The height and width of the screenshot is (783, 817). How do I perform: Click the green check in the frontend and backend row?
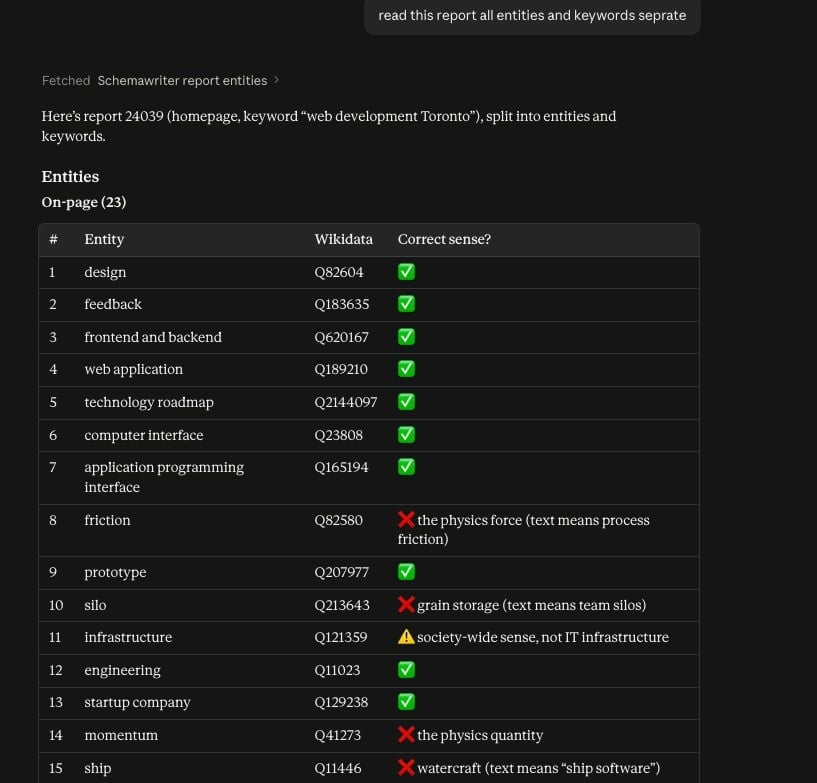pos(406,337)
